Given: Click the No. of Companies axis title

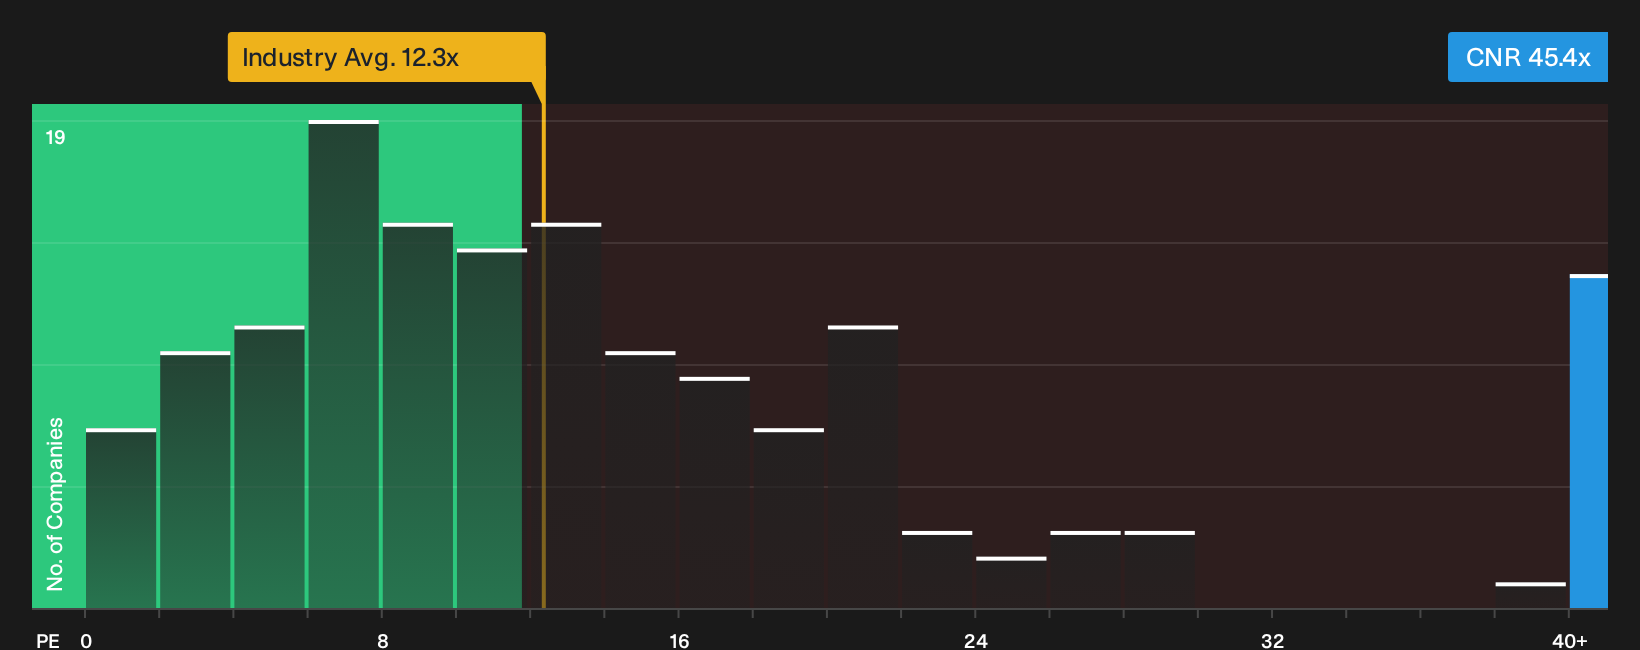Looking at the screenshot, I should click(x=55, y=504).
